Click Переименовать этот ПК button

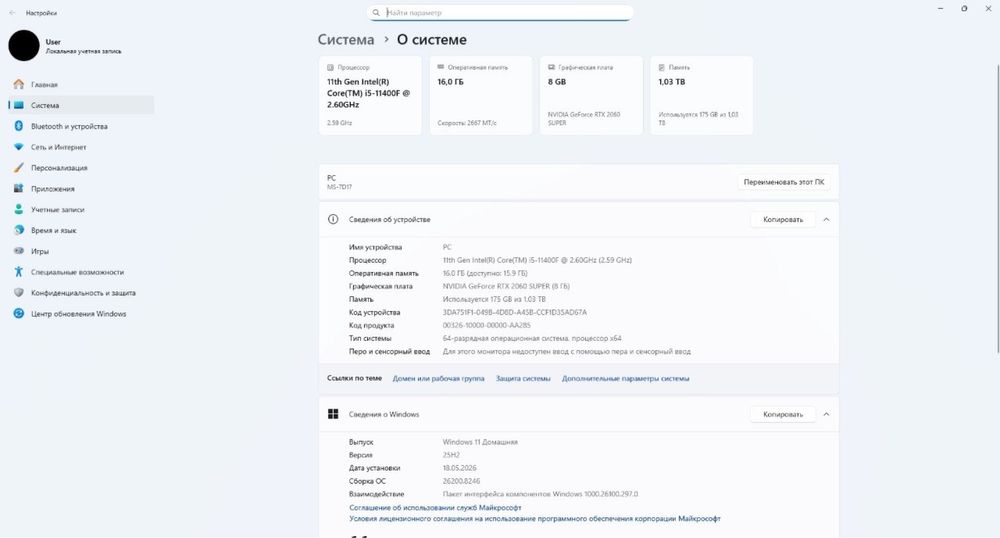[x=784, y=182]
